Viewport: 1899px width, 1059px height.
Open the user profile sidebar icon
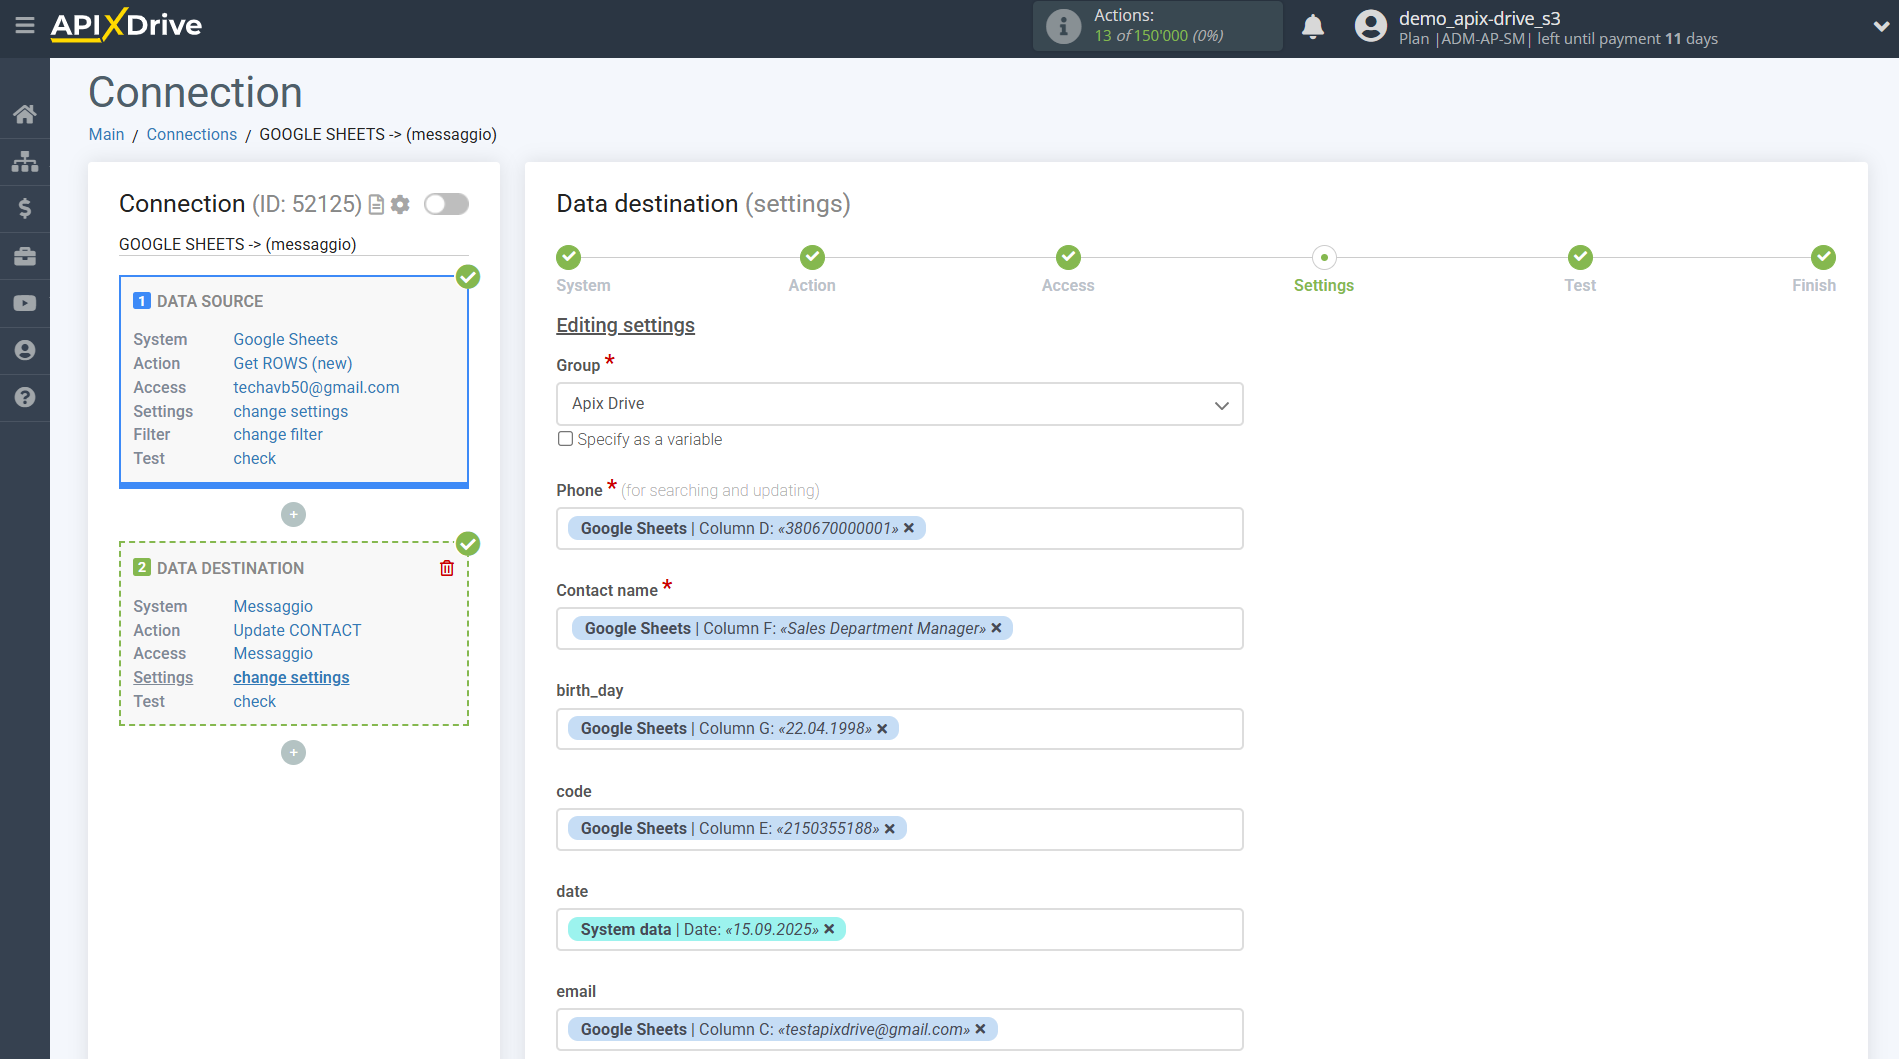click(25, 350)
